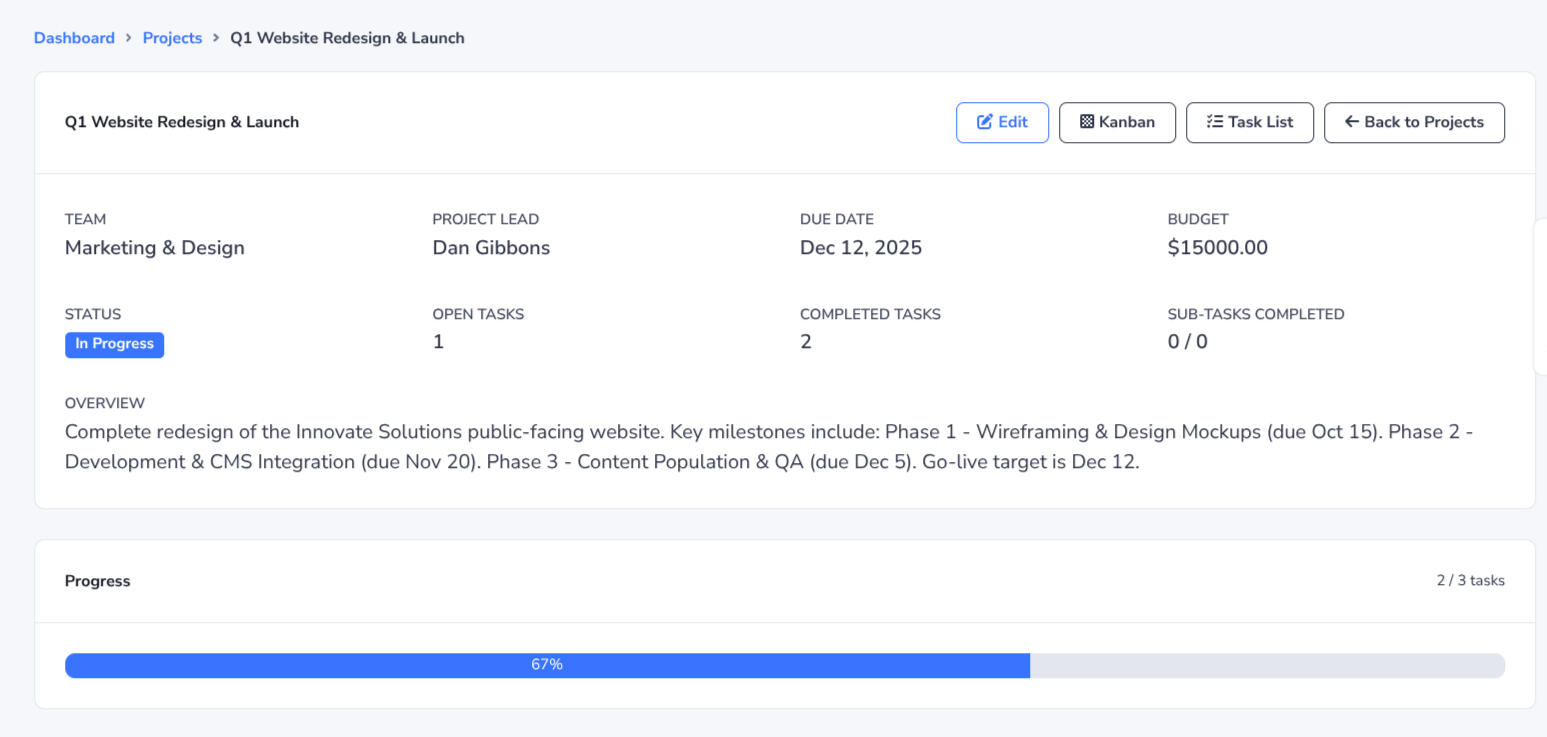
Task: Click the unfilled gray part of progress bar
Action: (x=1266, y=665)
